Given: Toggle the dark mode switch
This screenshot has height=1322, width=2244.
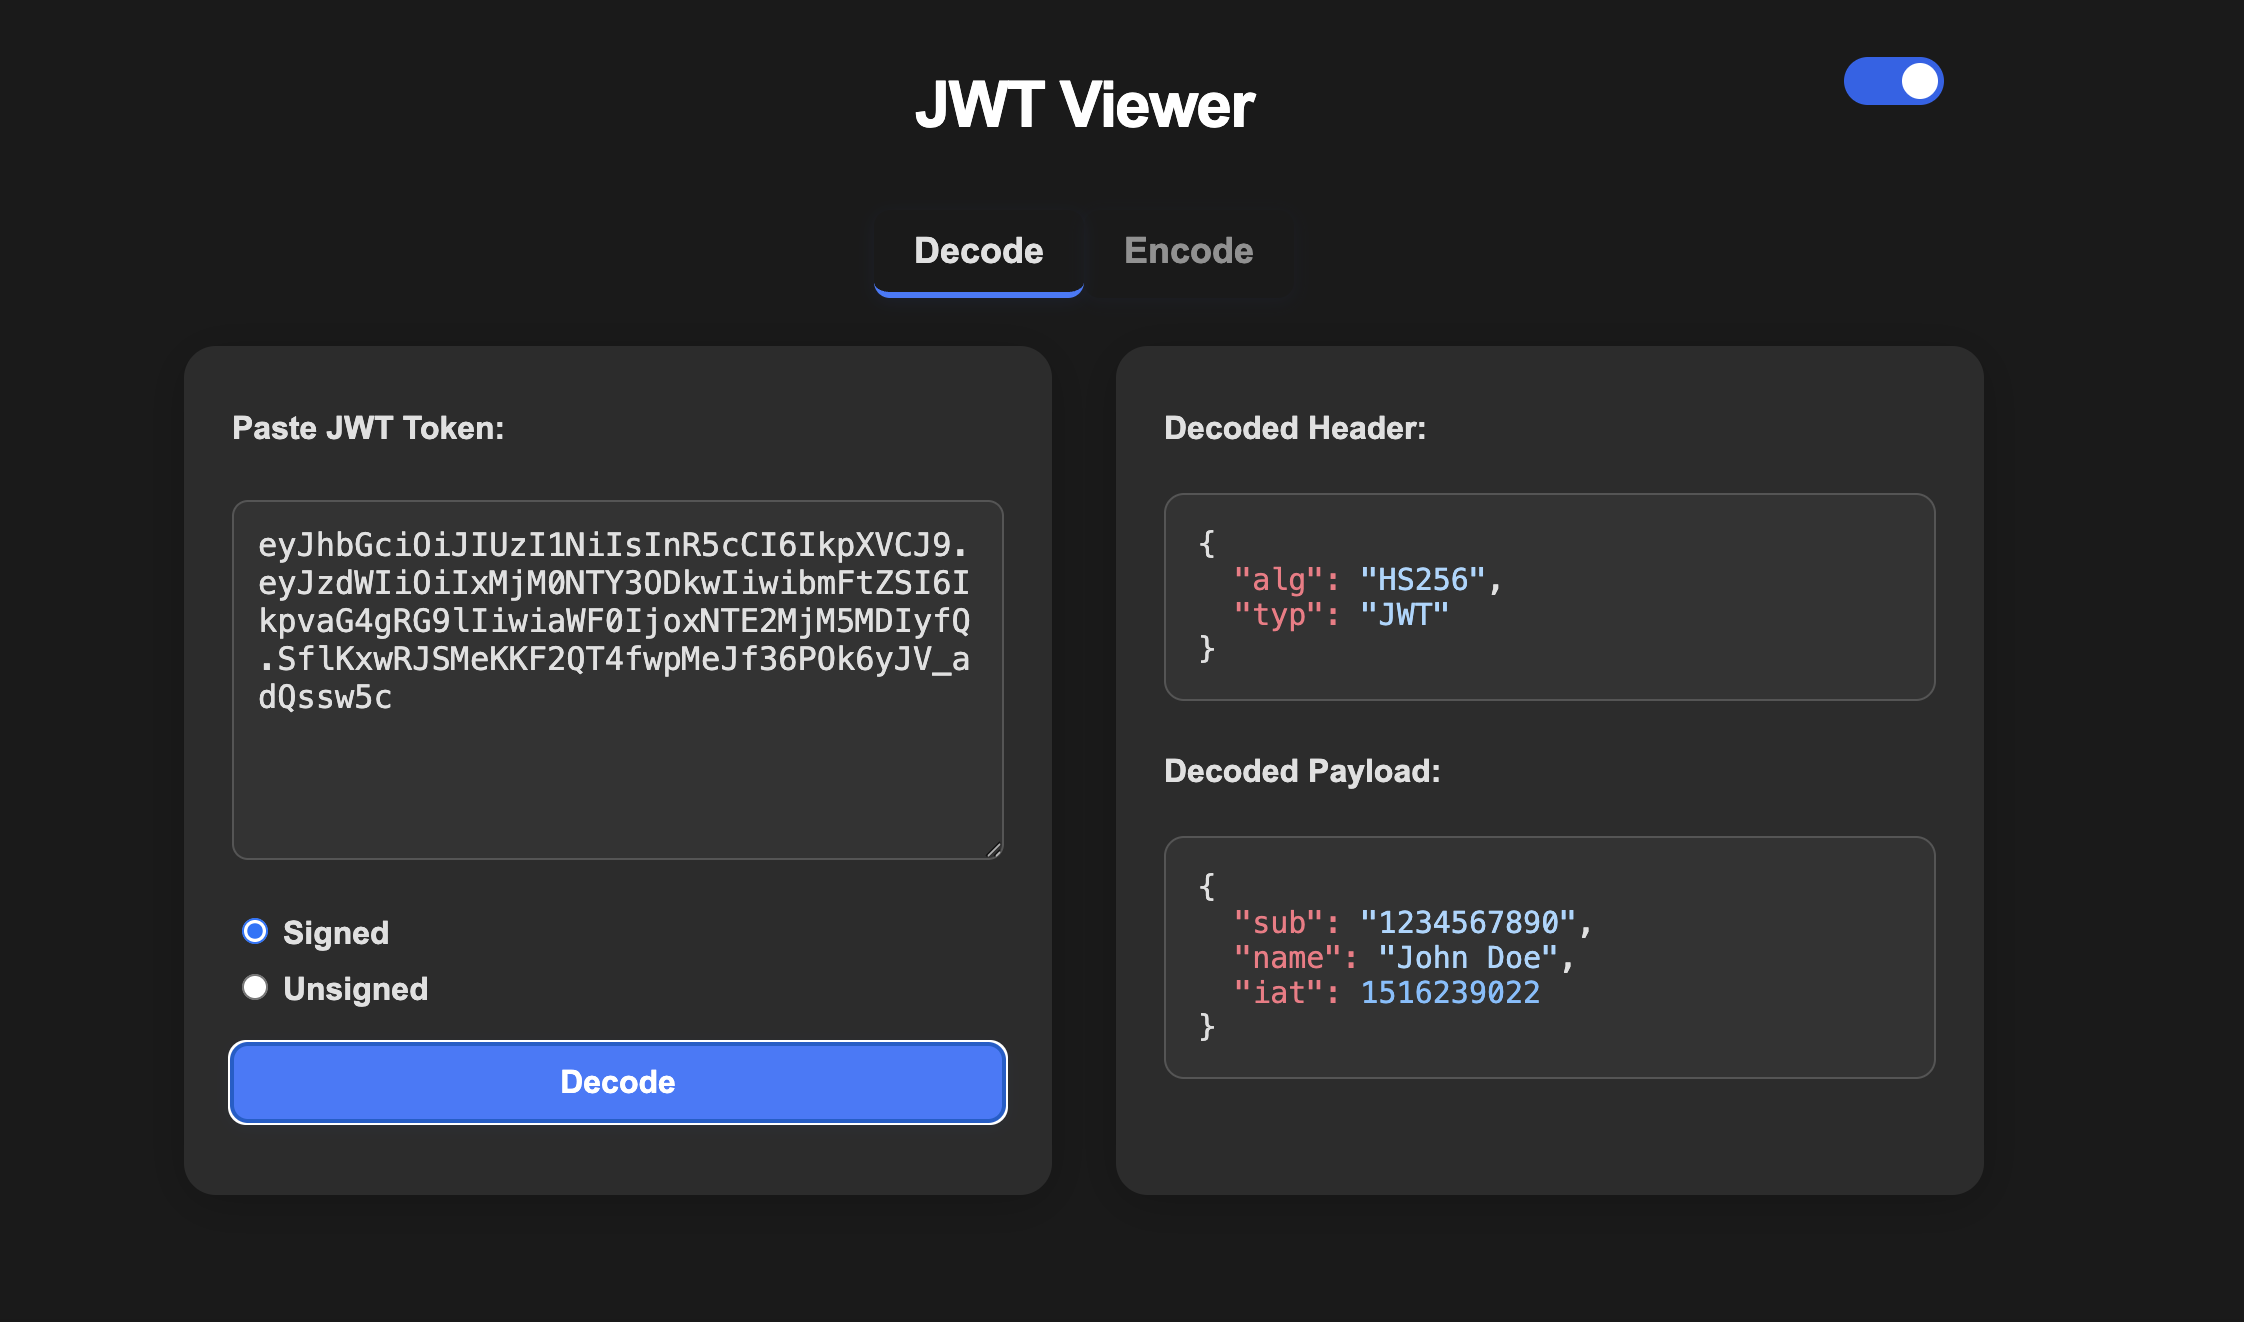Looking at the screenshot, I should [x=1892, y=81].
